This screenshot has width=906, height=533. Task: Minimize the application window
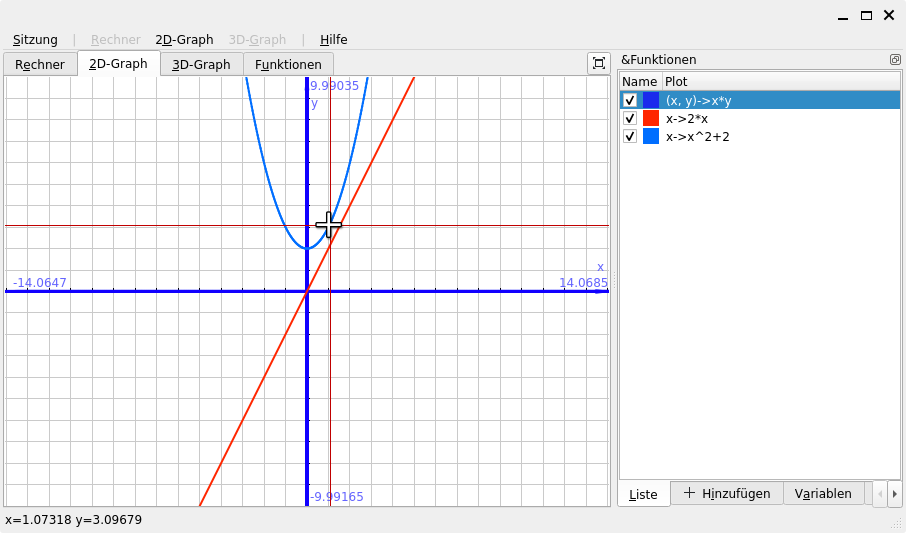(843, 15)
